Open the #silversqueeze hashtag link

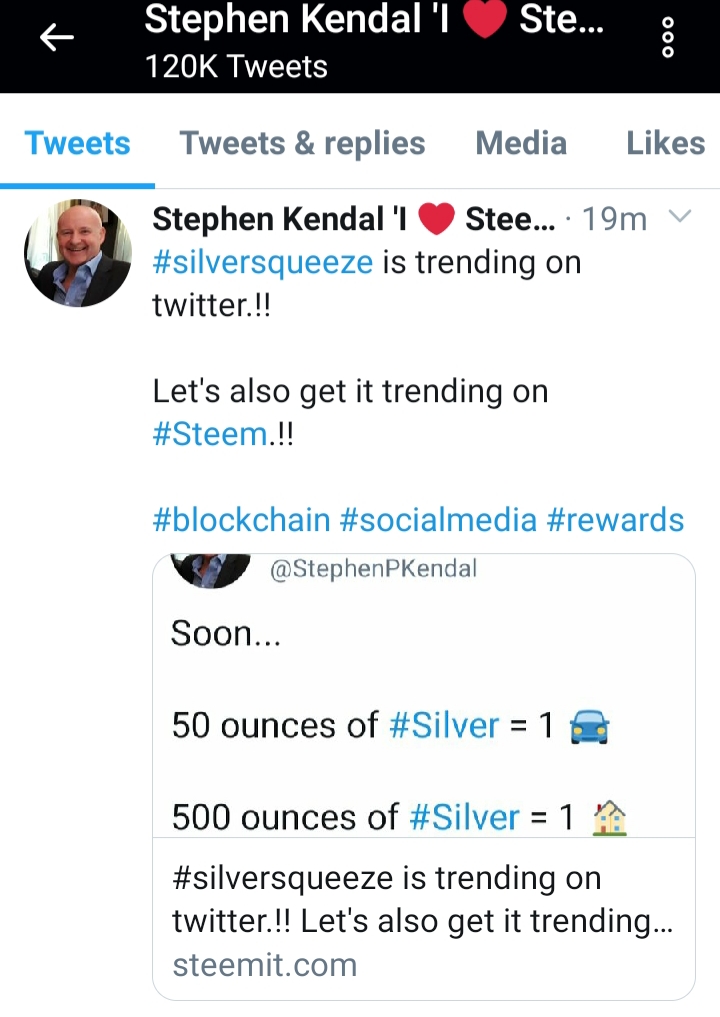(x=263, y=263)
